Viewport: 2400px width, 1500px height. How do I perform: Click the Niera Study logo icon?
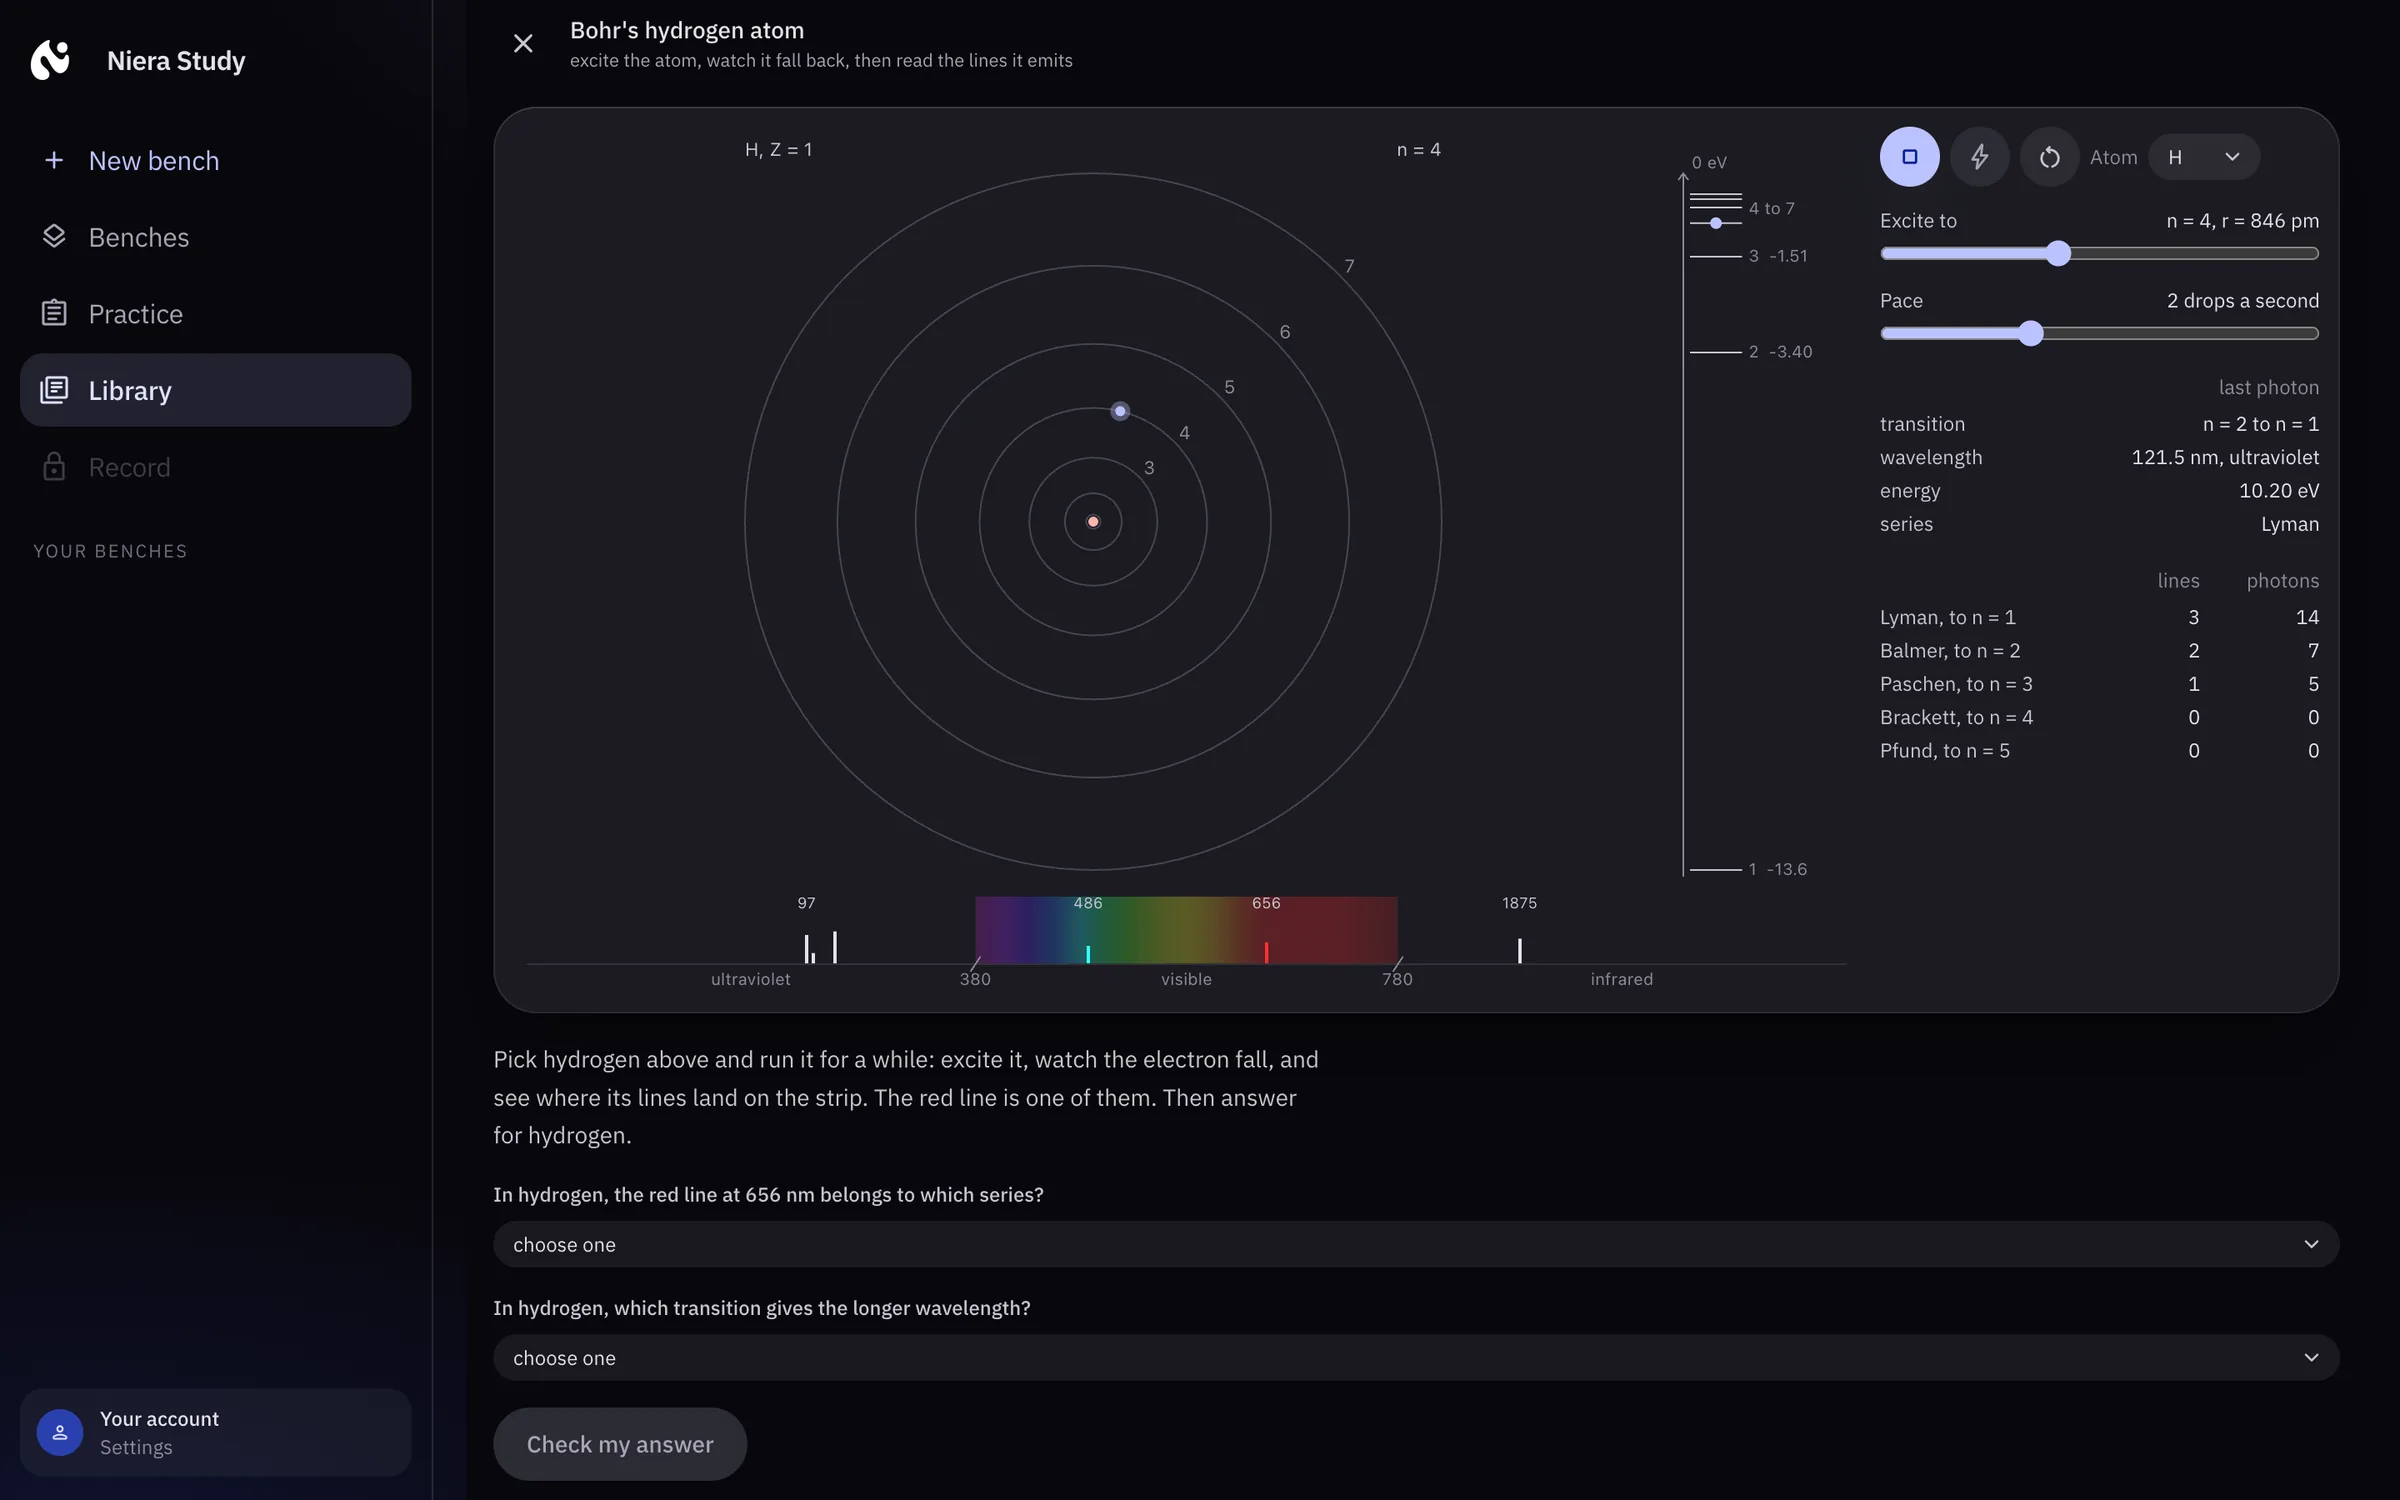point(50,60)
